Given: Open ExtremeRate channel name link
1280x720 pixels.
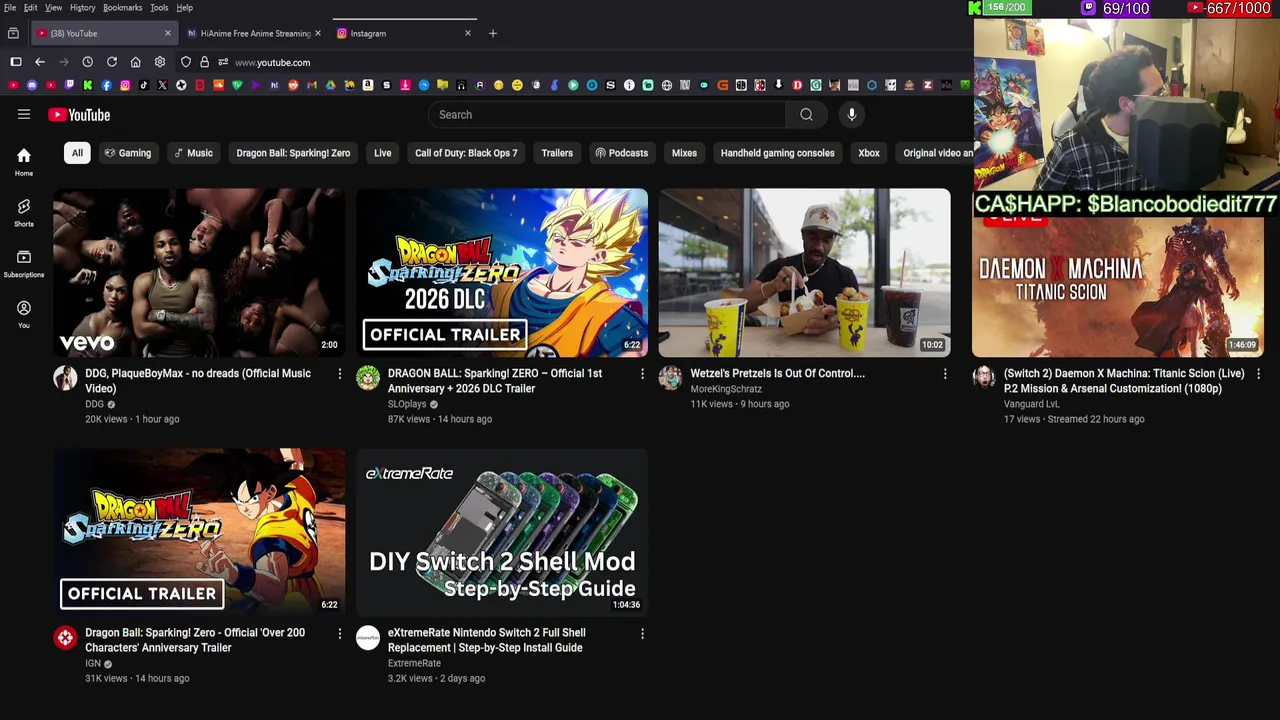Looking at the screenshot, I should click(x=414, y=663).
